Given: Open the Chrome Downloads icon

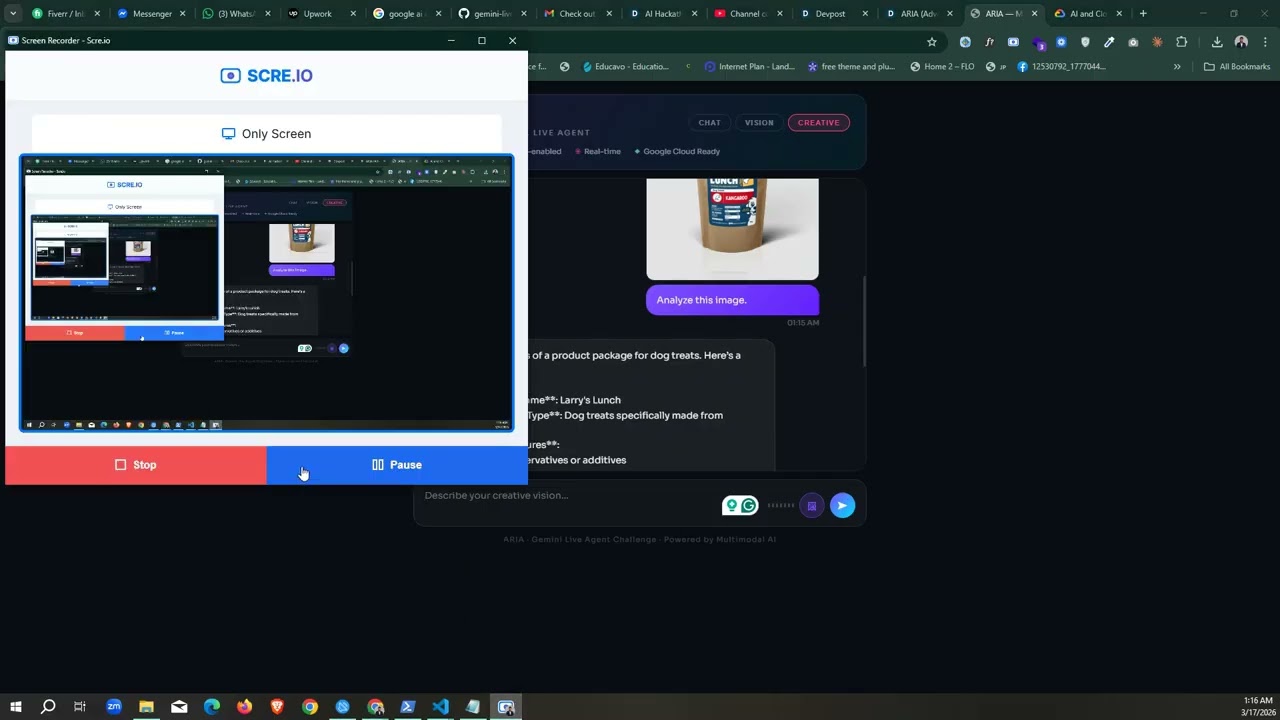Looking at the screenshot, I should click(x=1217, y=42).
